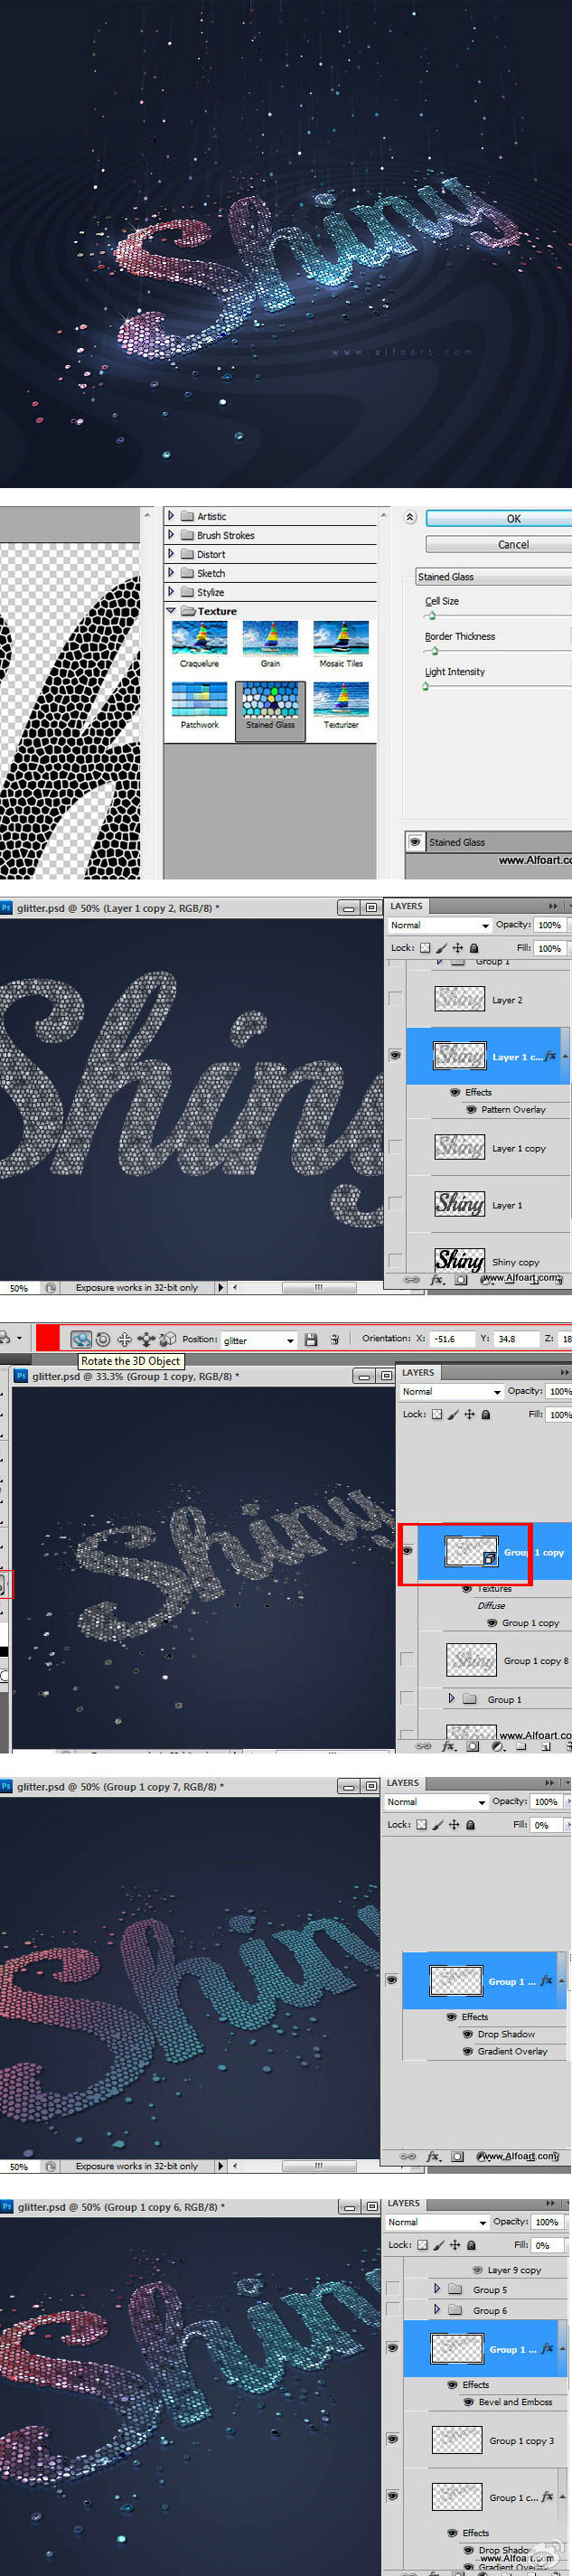
Task: Click lock transparent pixels in 33.3% Group 1 copy window
Action: 437,1414
